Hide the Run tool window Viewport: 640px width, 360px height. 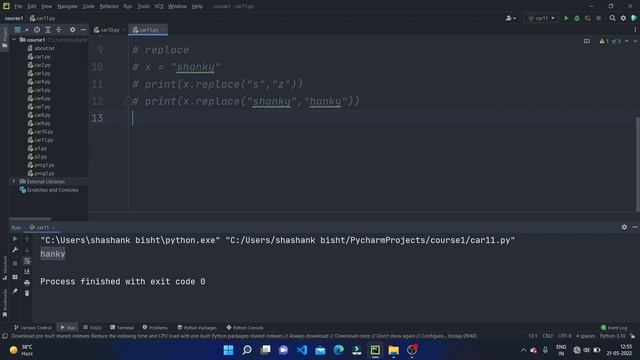point(635,227)
